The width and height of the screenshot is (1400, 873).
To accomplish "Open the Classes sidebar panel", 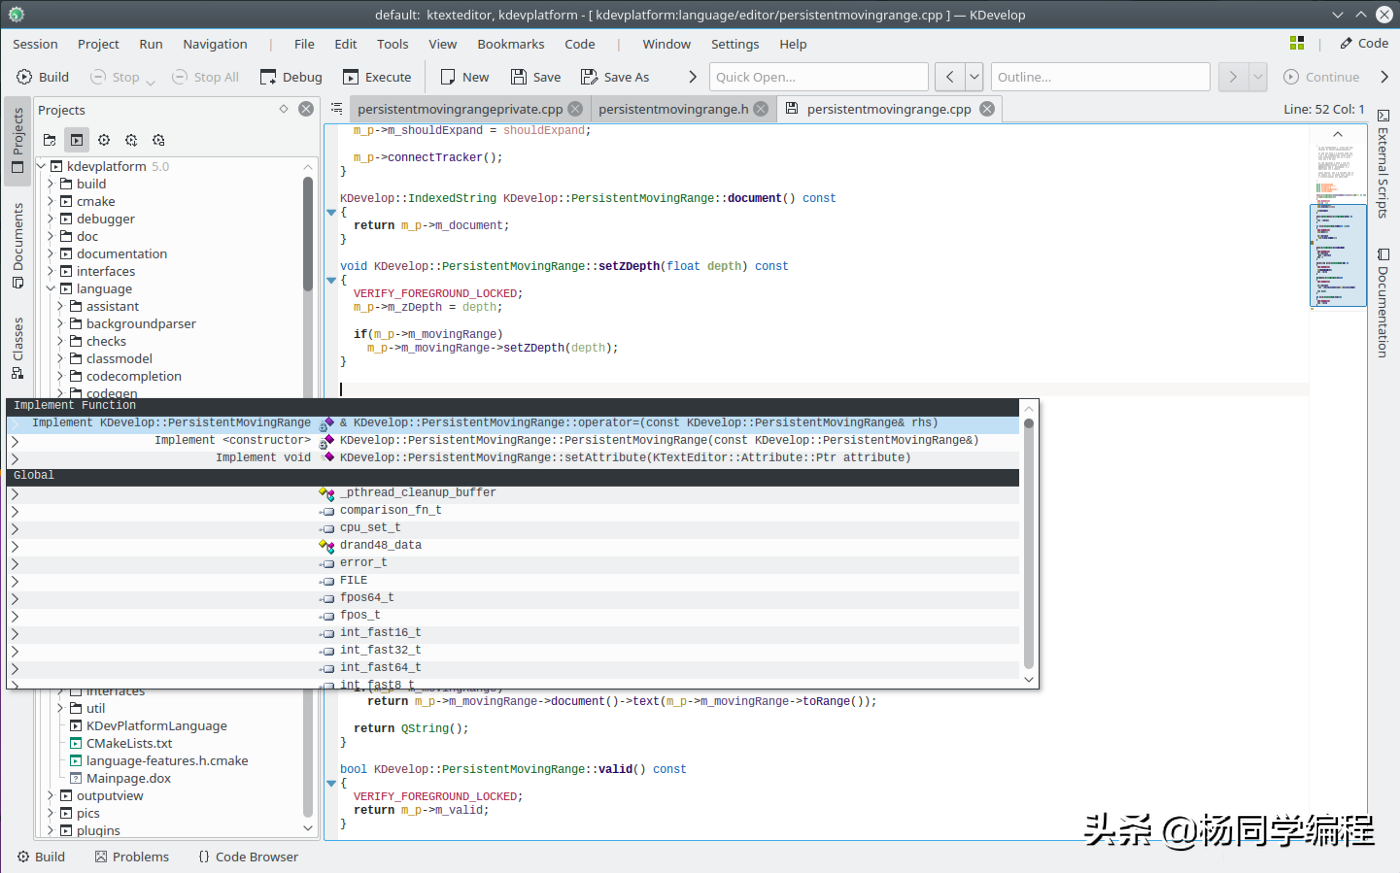I will coord(16,337).
